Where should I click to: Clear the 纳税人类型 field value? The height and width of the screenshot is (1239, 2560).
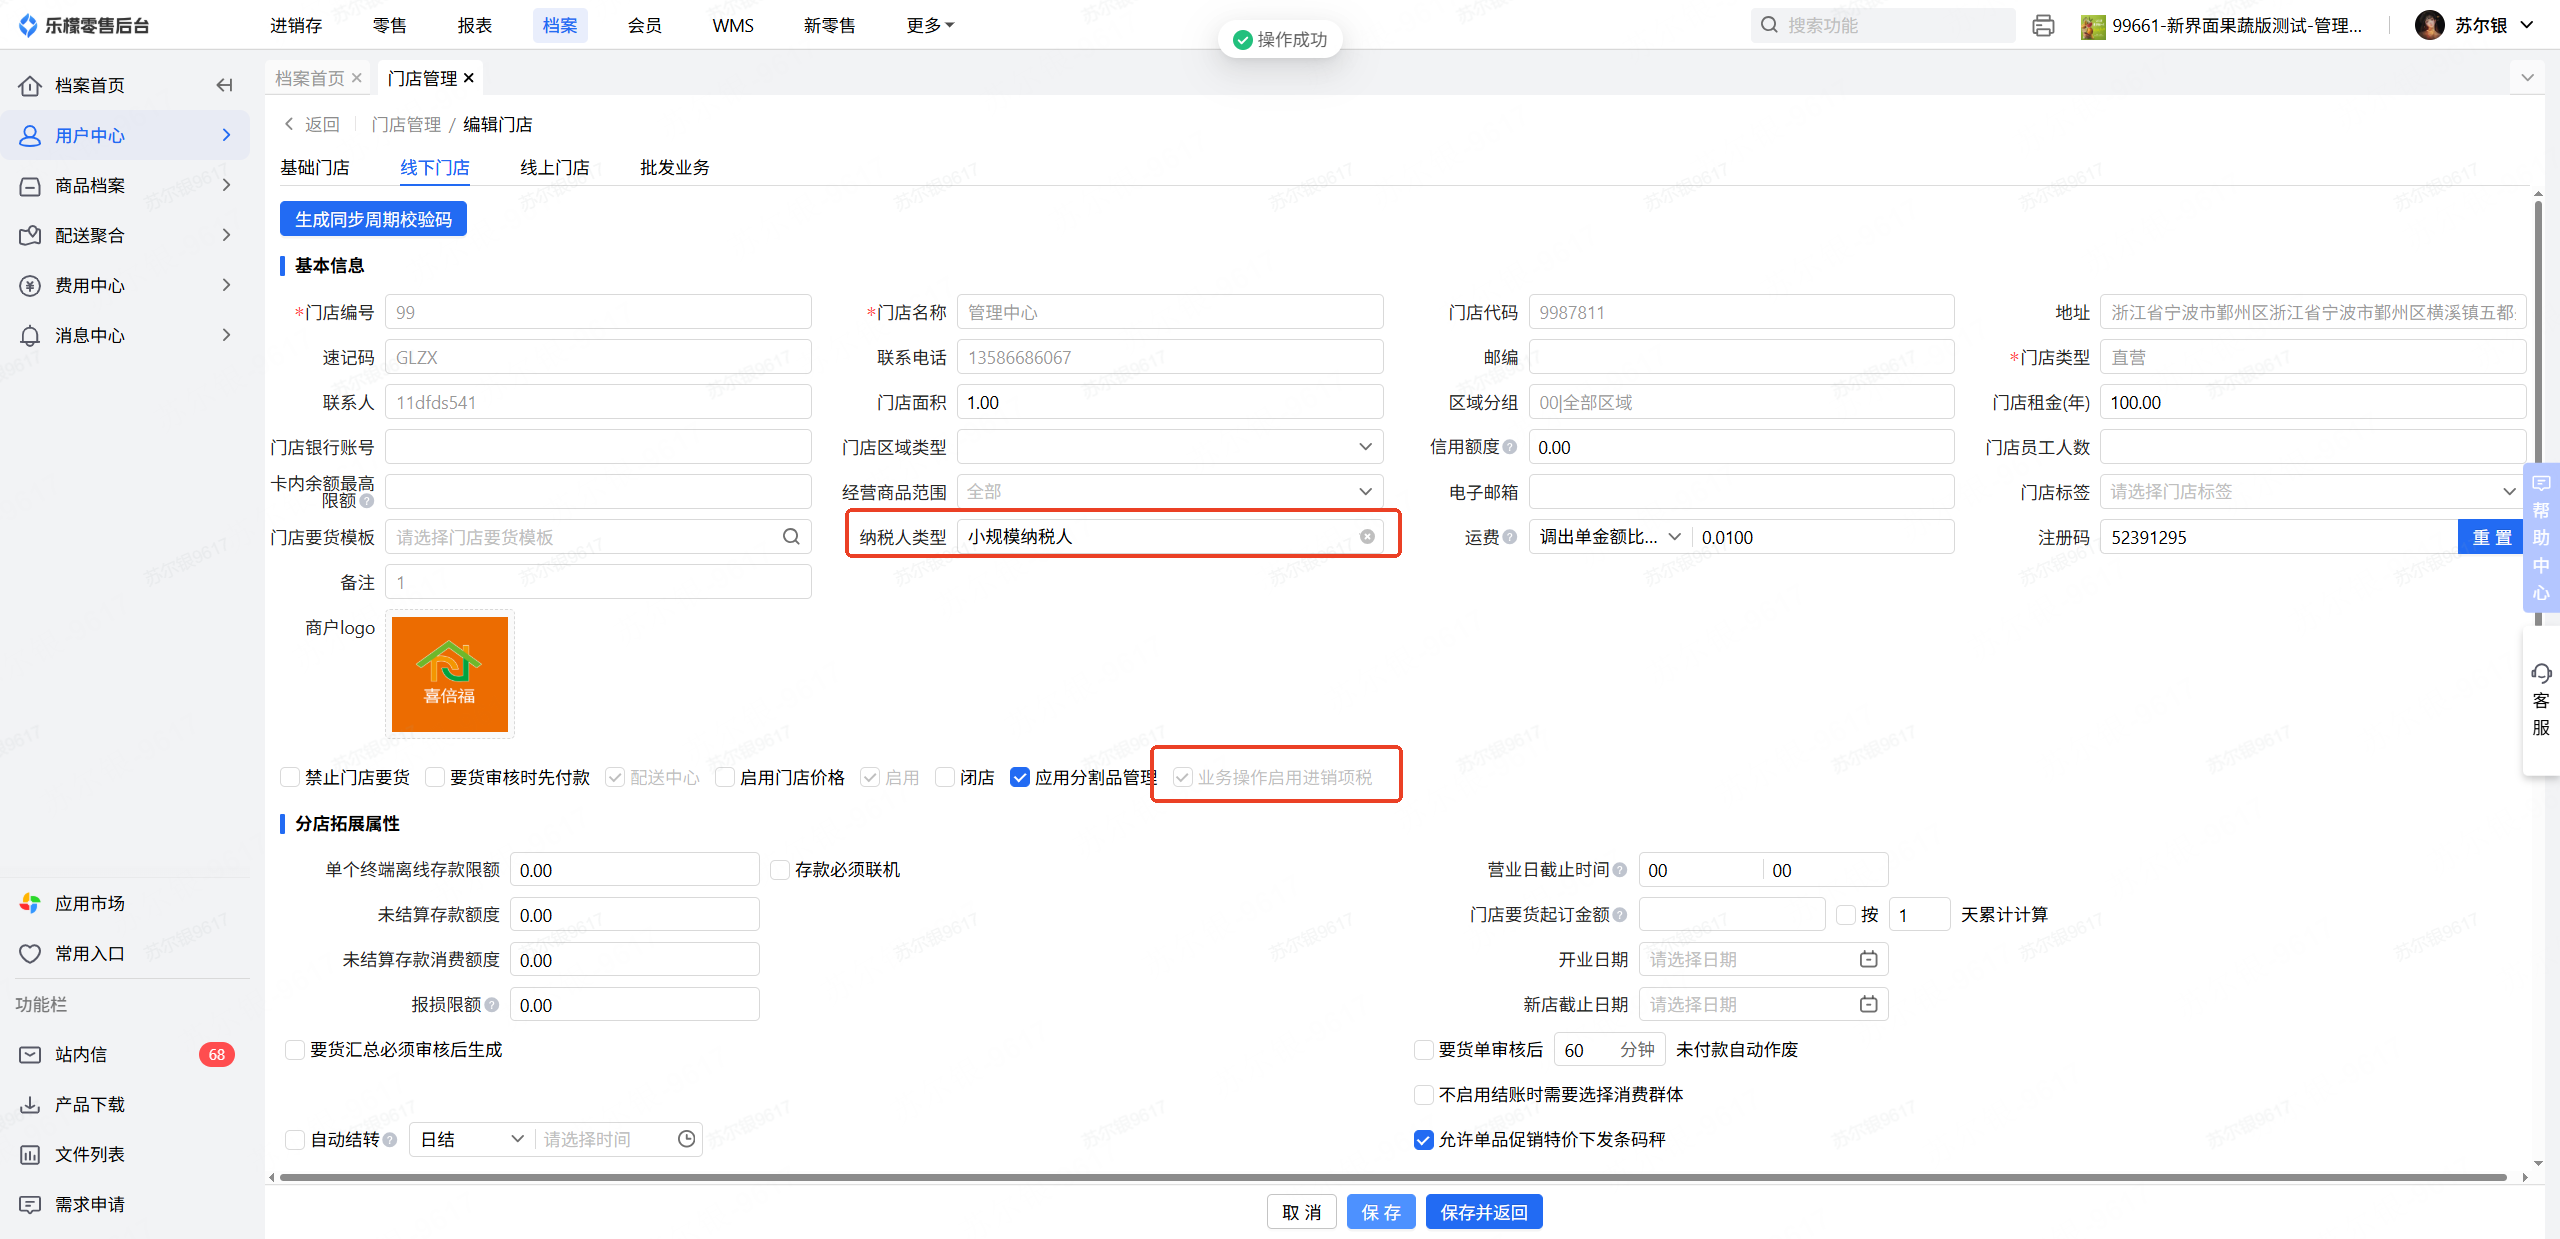[x=1367, y=537]
